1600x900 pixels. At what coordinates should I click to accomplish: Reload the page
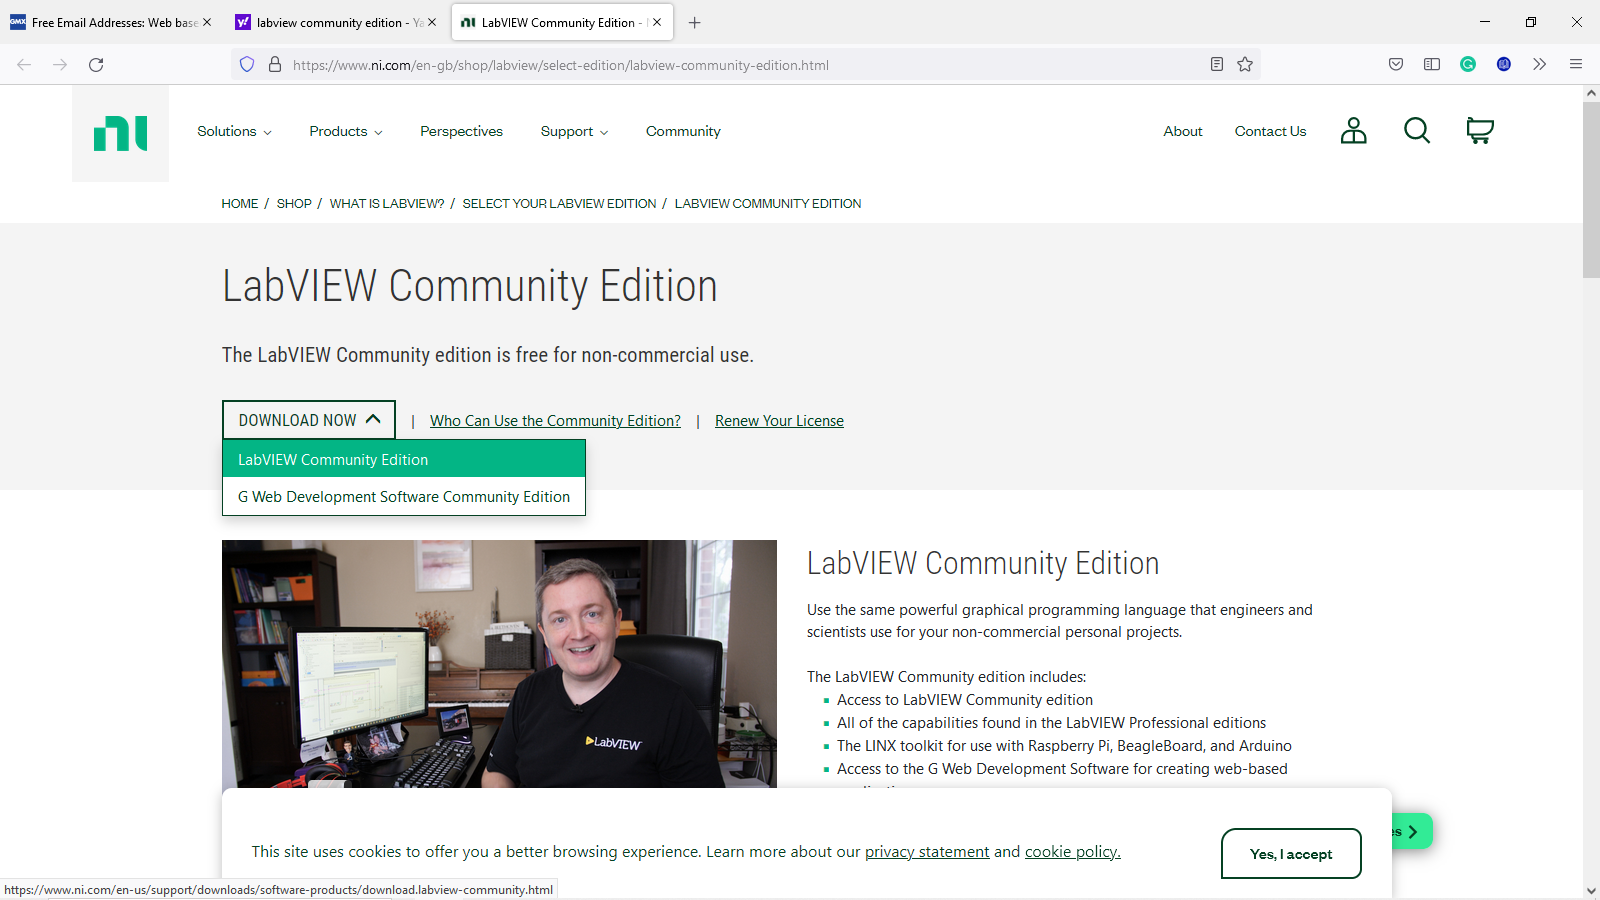[x=96, y=65]
